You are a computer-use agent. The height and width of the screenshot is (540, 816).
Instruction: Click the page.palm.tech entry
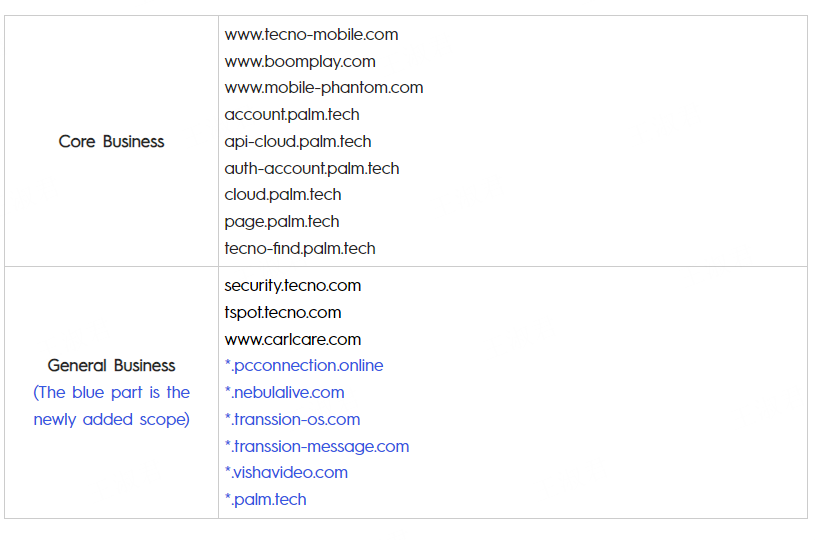(282, 221)
